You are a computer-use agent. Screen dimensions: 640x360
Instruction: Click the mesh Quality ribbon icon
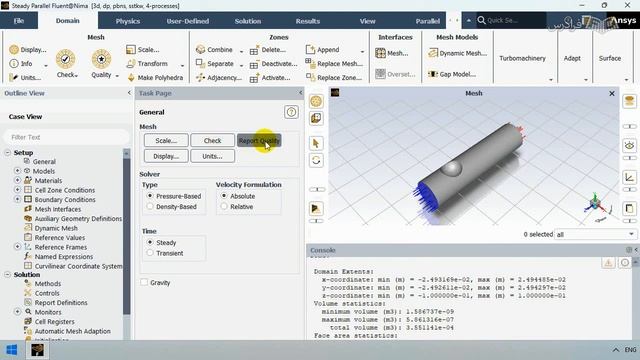101,59
